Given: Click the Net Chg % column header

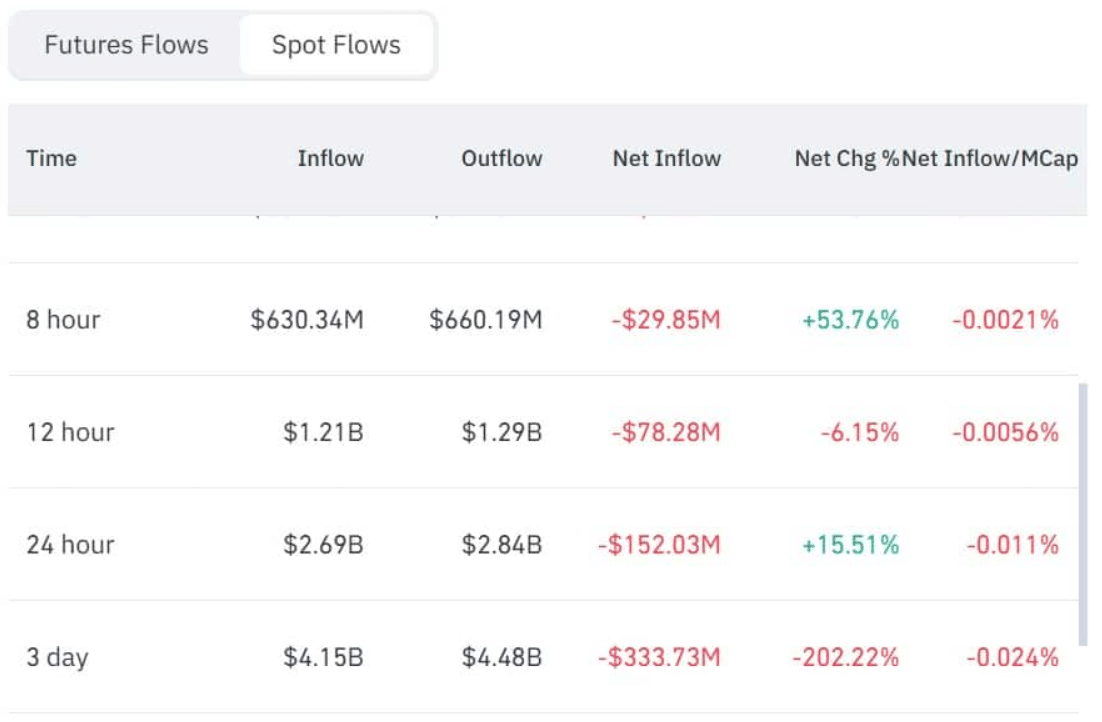Looking at the screenshot, I should coord(847,158).
